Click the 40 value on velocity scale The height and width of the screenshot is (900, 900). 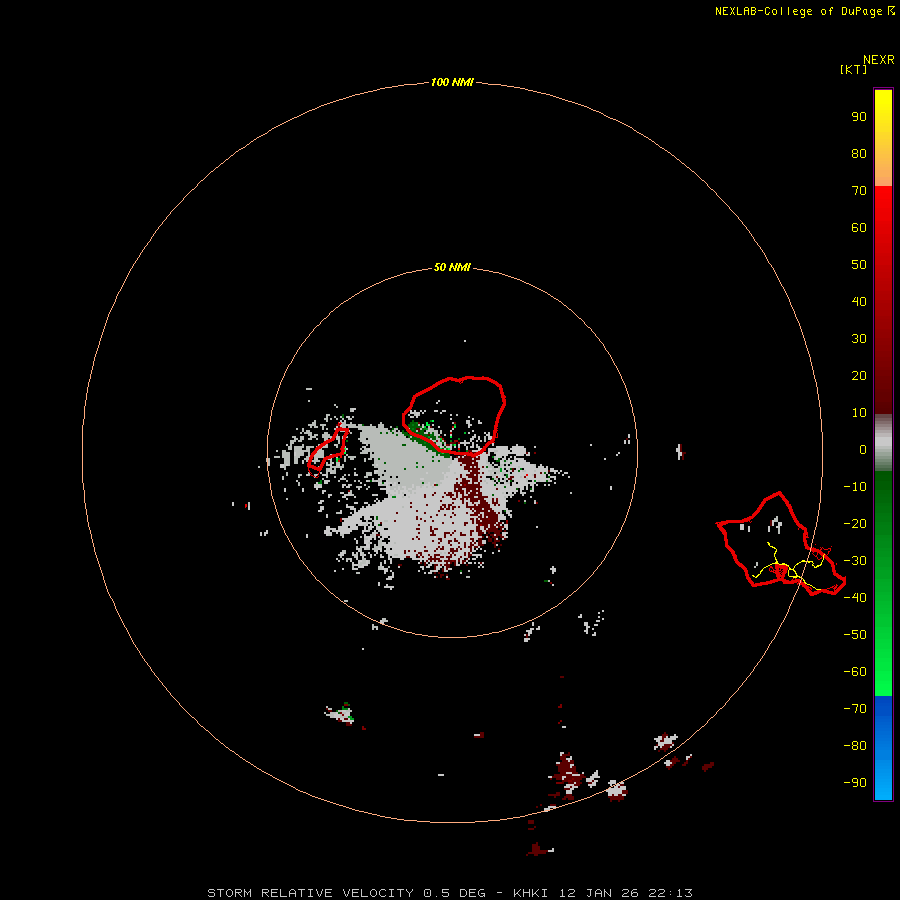[x=859, y=301]
